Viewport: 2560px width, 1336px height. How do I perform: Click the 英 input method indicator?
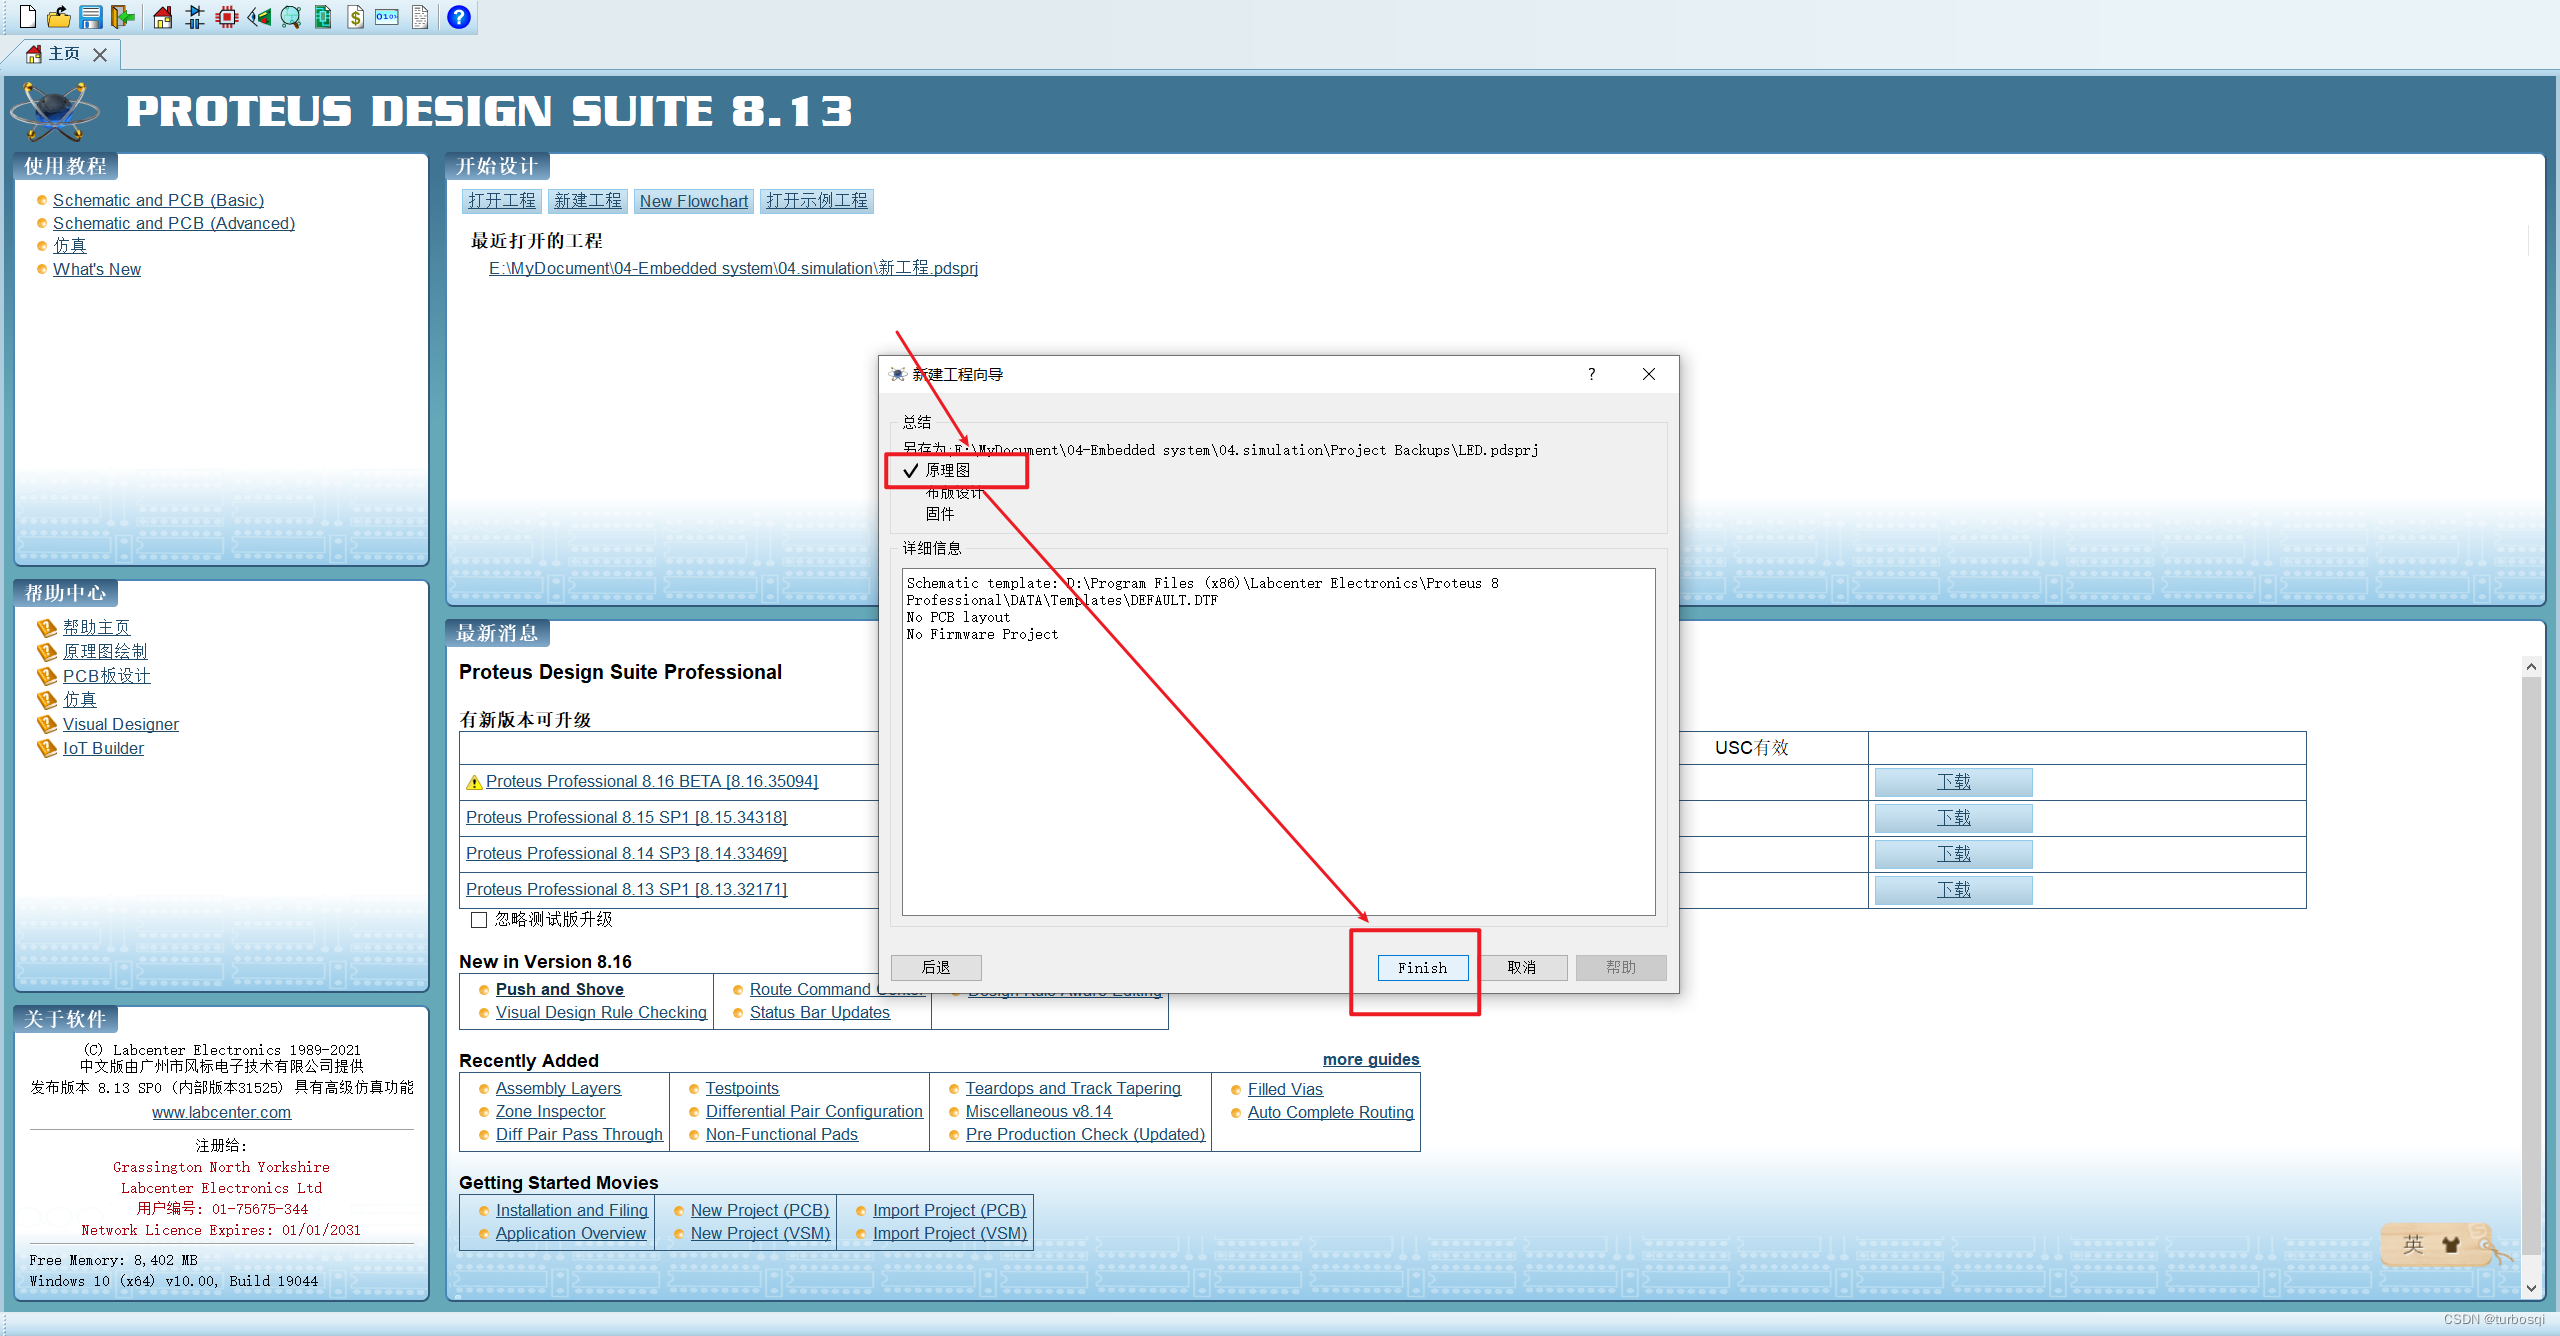point(2414,1244)
